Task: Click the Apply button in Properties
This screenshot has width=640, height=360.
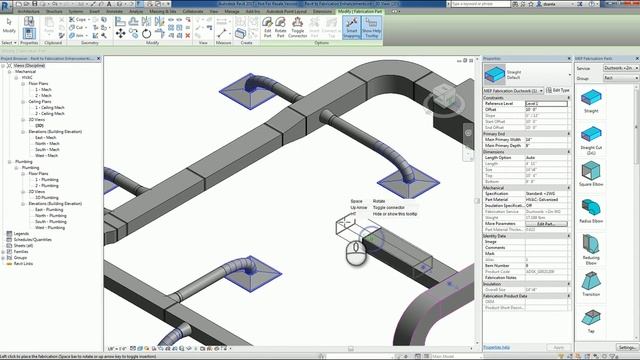Action: 558,347
